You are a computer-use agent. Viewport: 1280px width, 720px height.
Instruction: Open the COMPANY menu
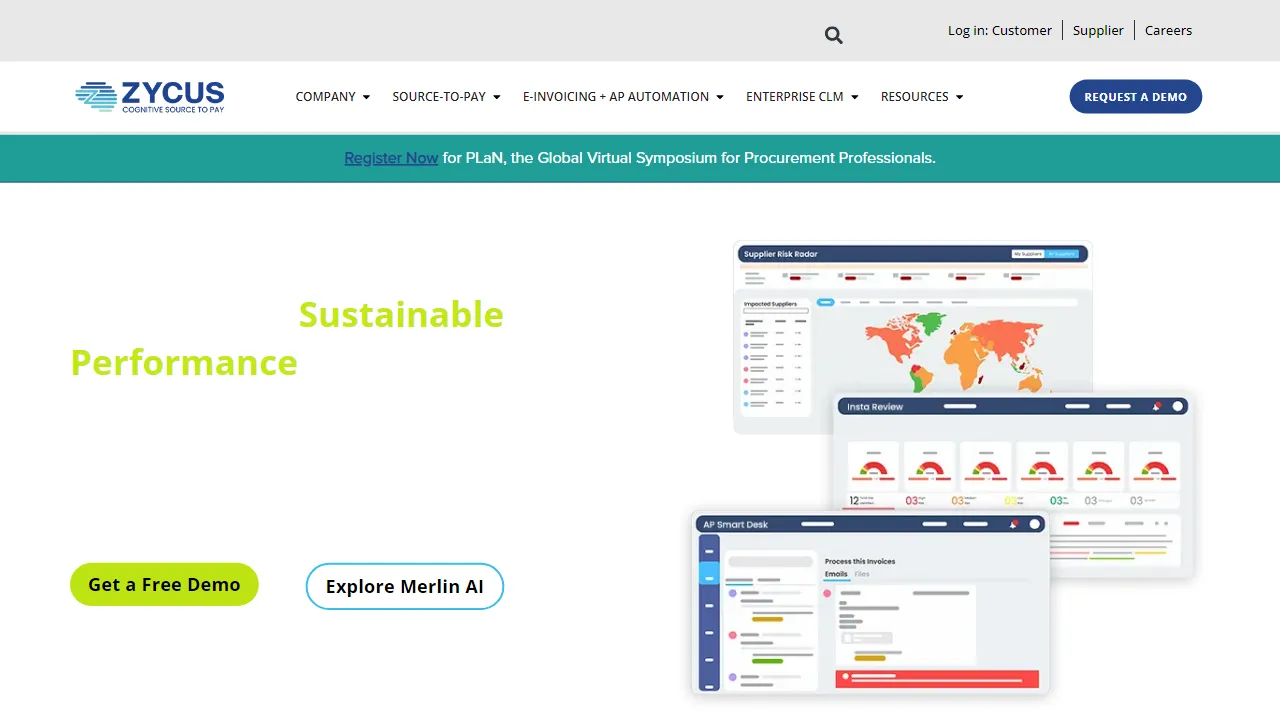pyautogui.click(x=333, y=97)
